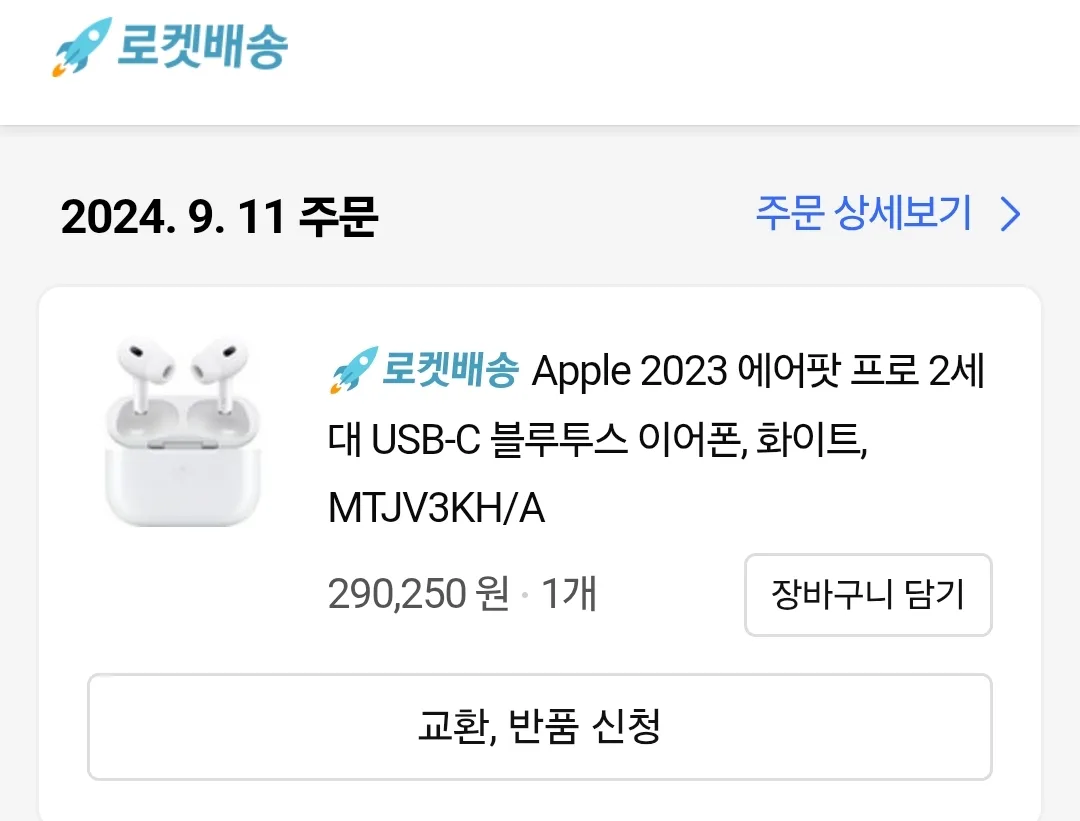Add the AirPods to cart with 장바구니 담기
The width and height of the screenshot is (1080, 821).
click(x=867, y=595)
